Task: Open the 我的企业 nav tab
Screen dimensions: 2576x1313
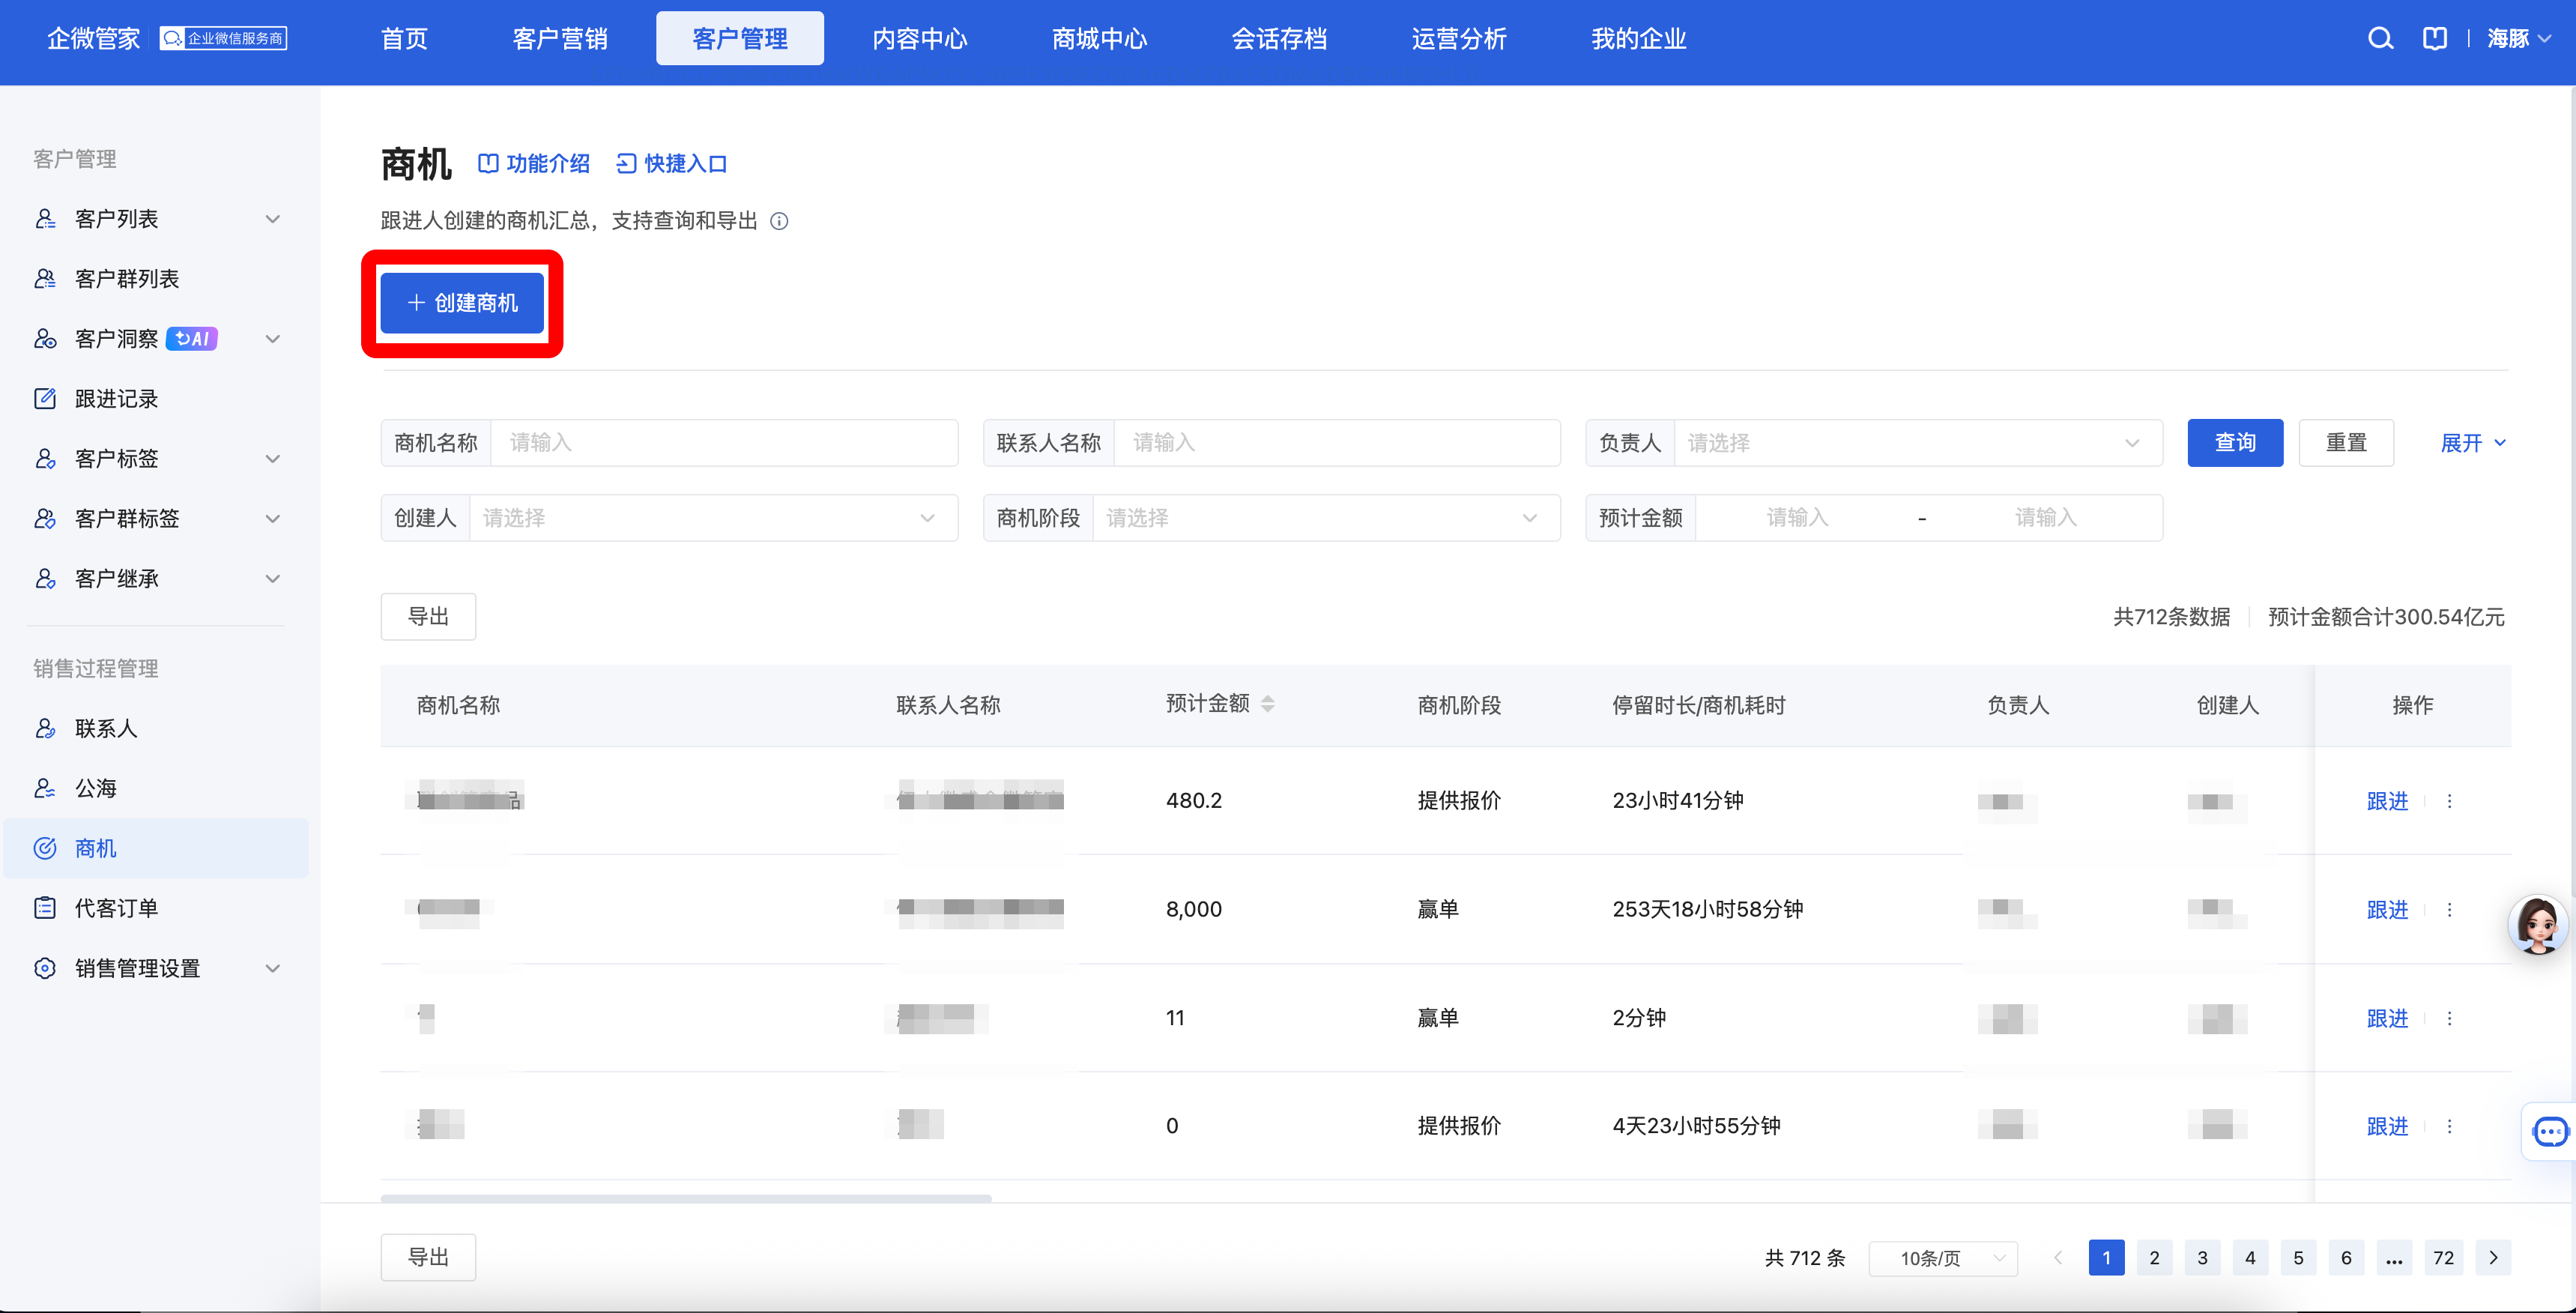Action: (1639, 39)
